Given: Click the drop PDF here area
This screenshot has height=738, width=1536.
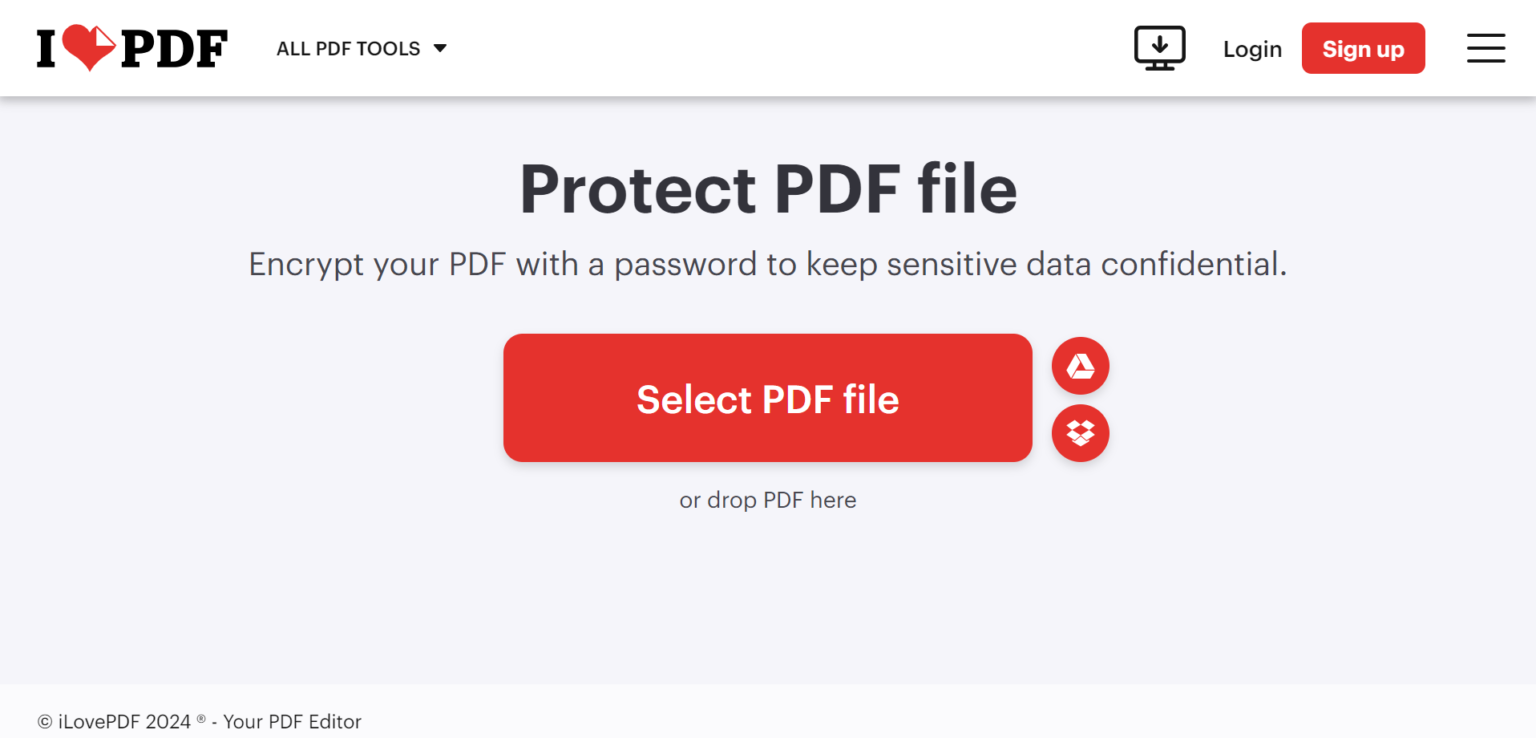Looking at the screenshot, I should (767, 499).
